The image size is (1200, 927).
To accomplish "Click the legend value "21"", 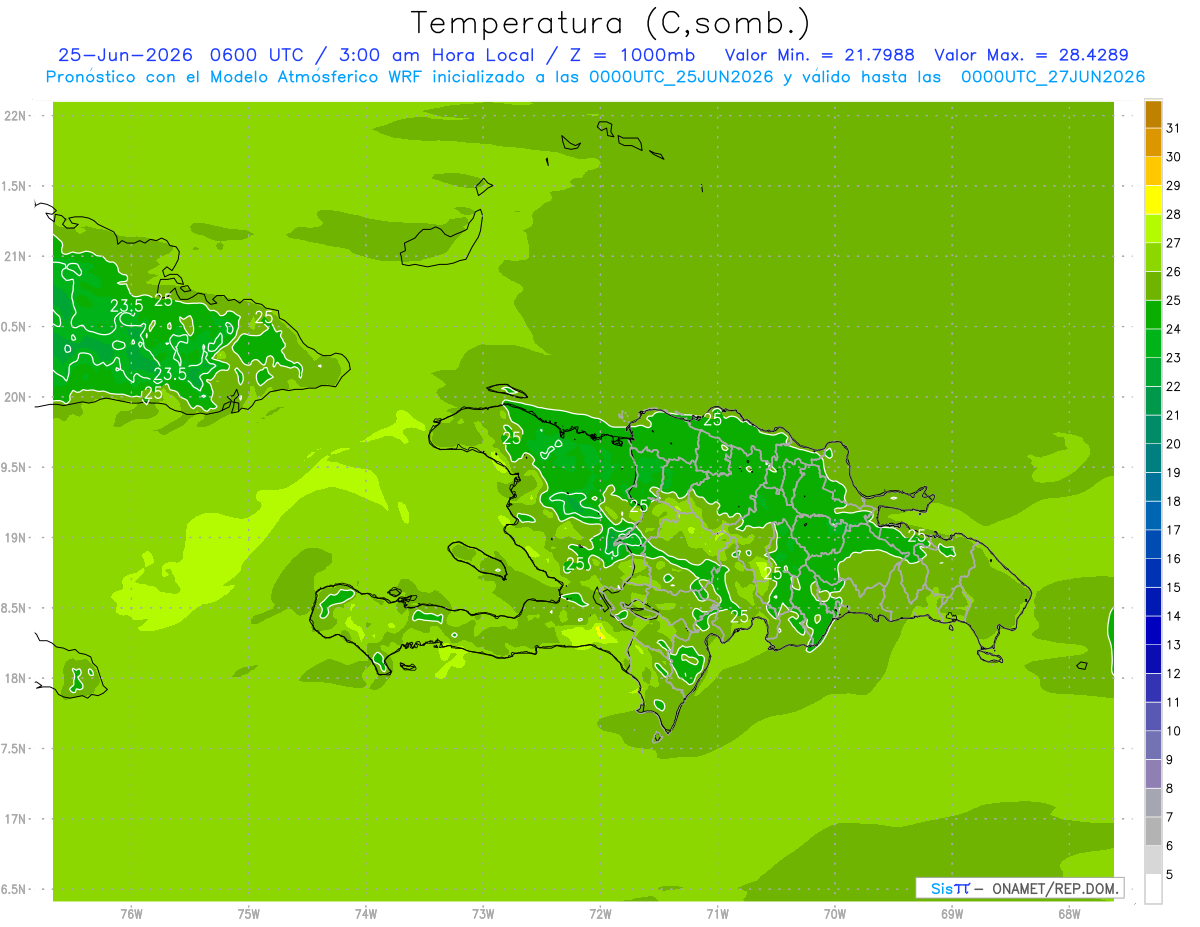I will 1174,415.
